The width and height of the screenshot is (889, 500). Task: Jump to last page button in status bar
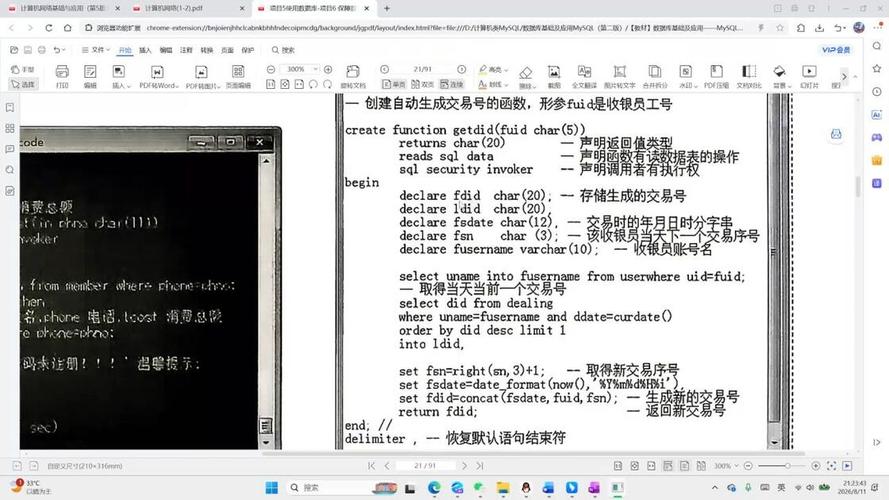(480, 465)
